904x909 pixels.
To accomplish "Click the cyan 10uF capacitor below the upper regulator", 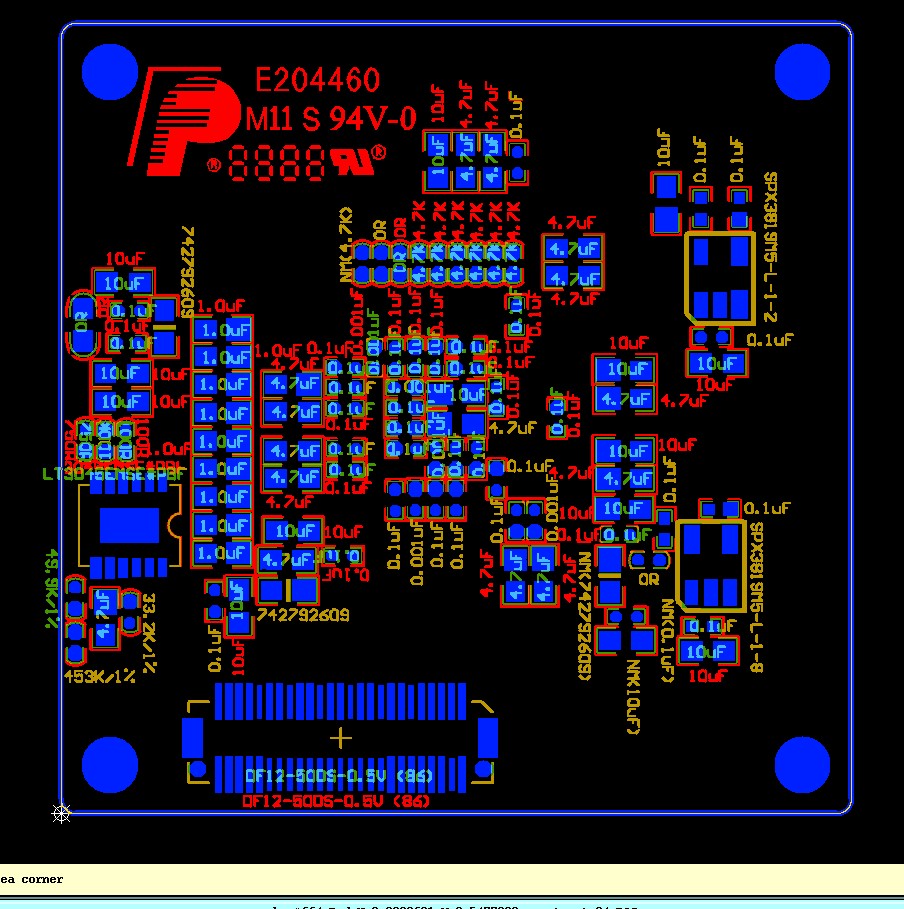I will click(x=717, y=363).
